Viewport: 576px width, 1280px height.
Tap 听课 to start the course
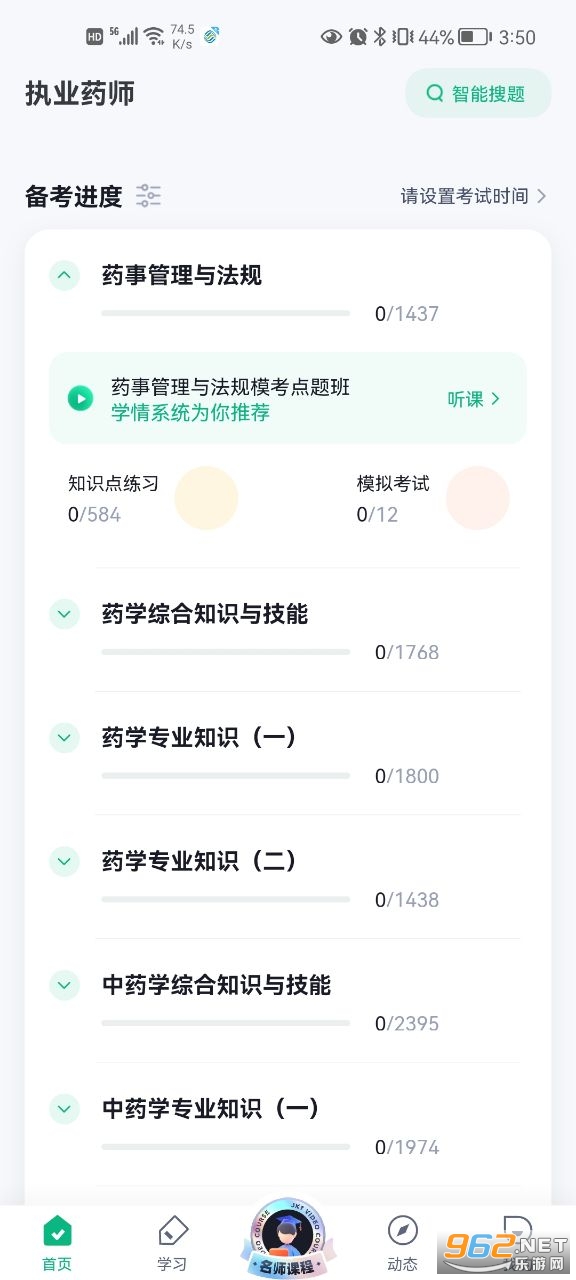(474, 399)
